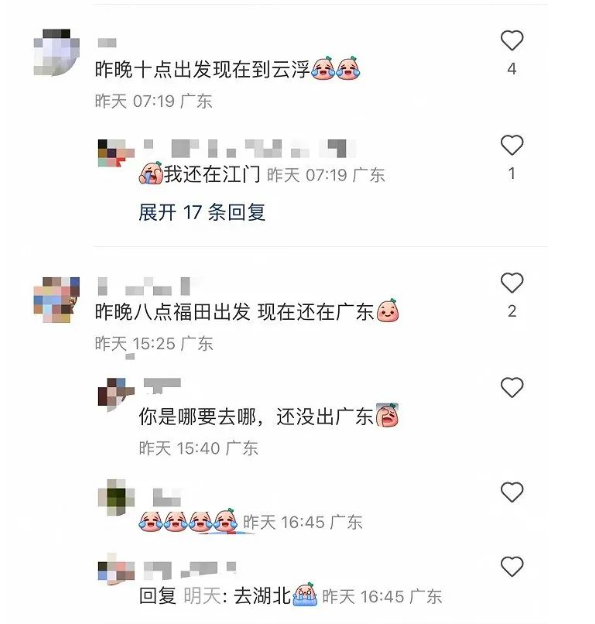This screenshot has height=624, width=595.
Task: Like the comment about arriving at 云浮
Action: tap(511, 40)
